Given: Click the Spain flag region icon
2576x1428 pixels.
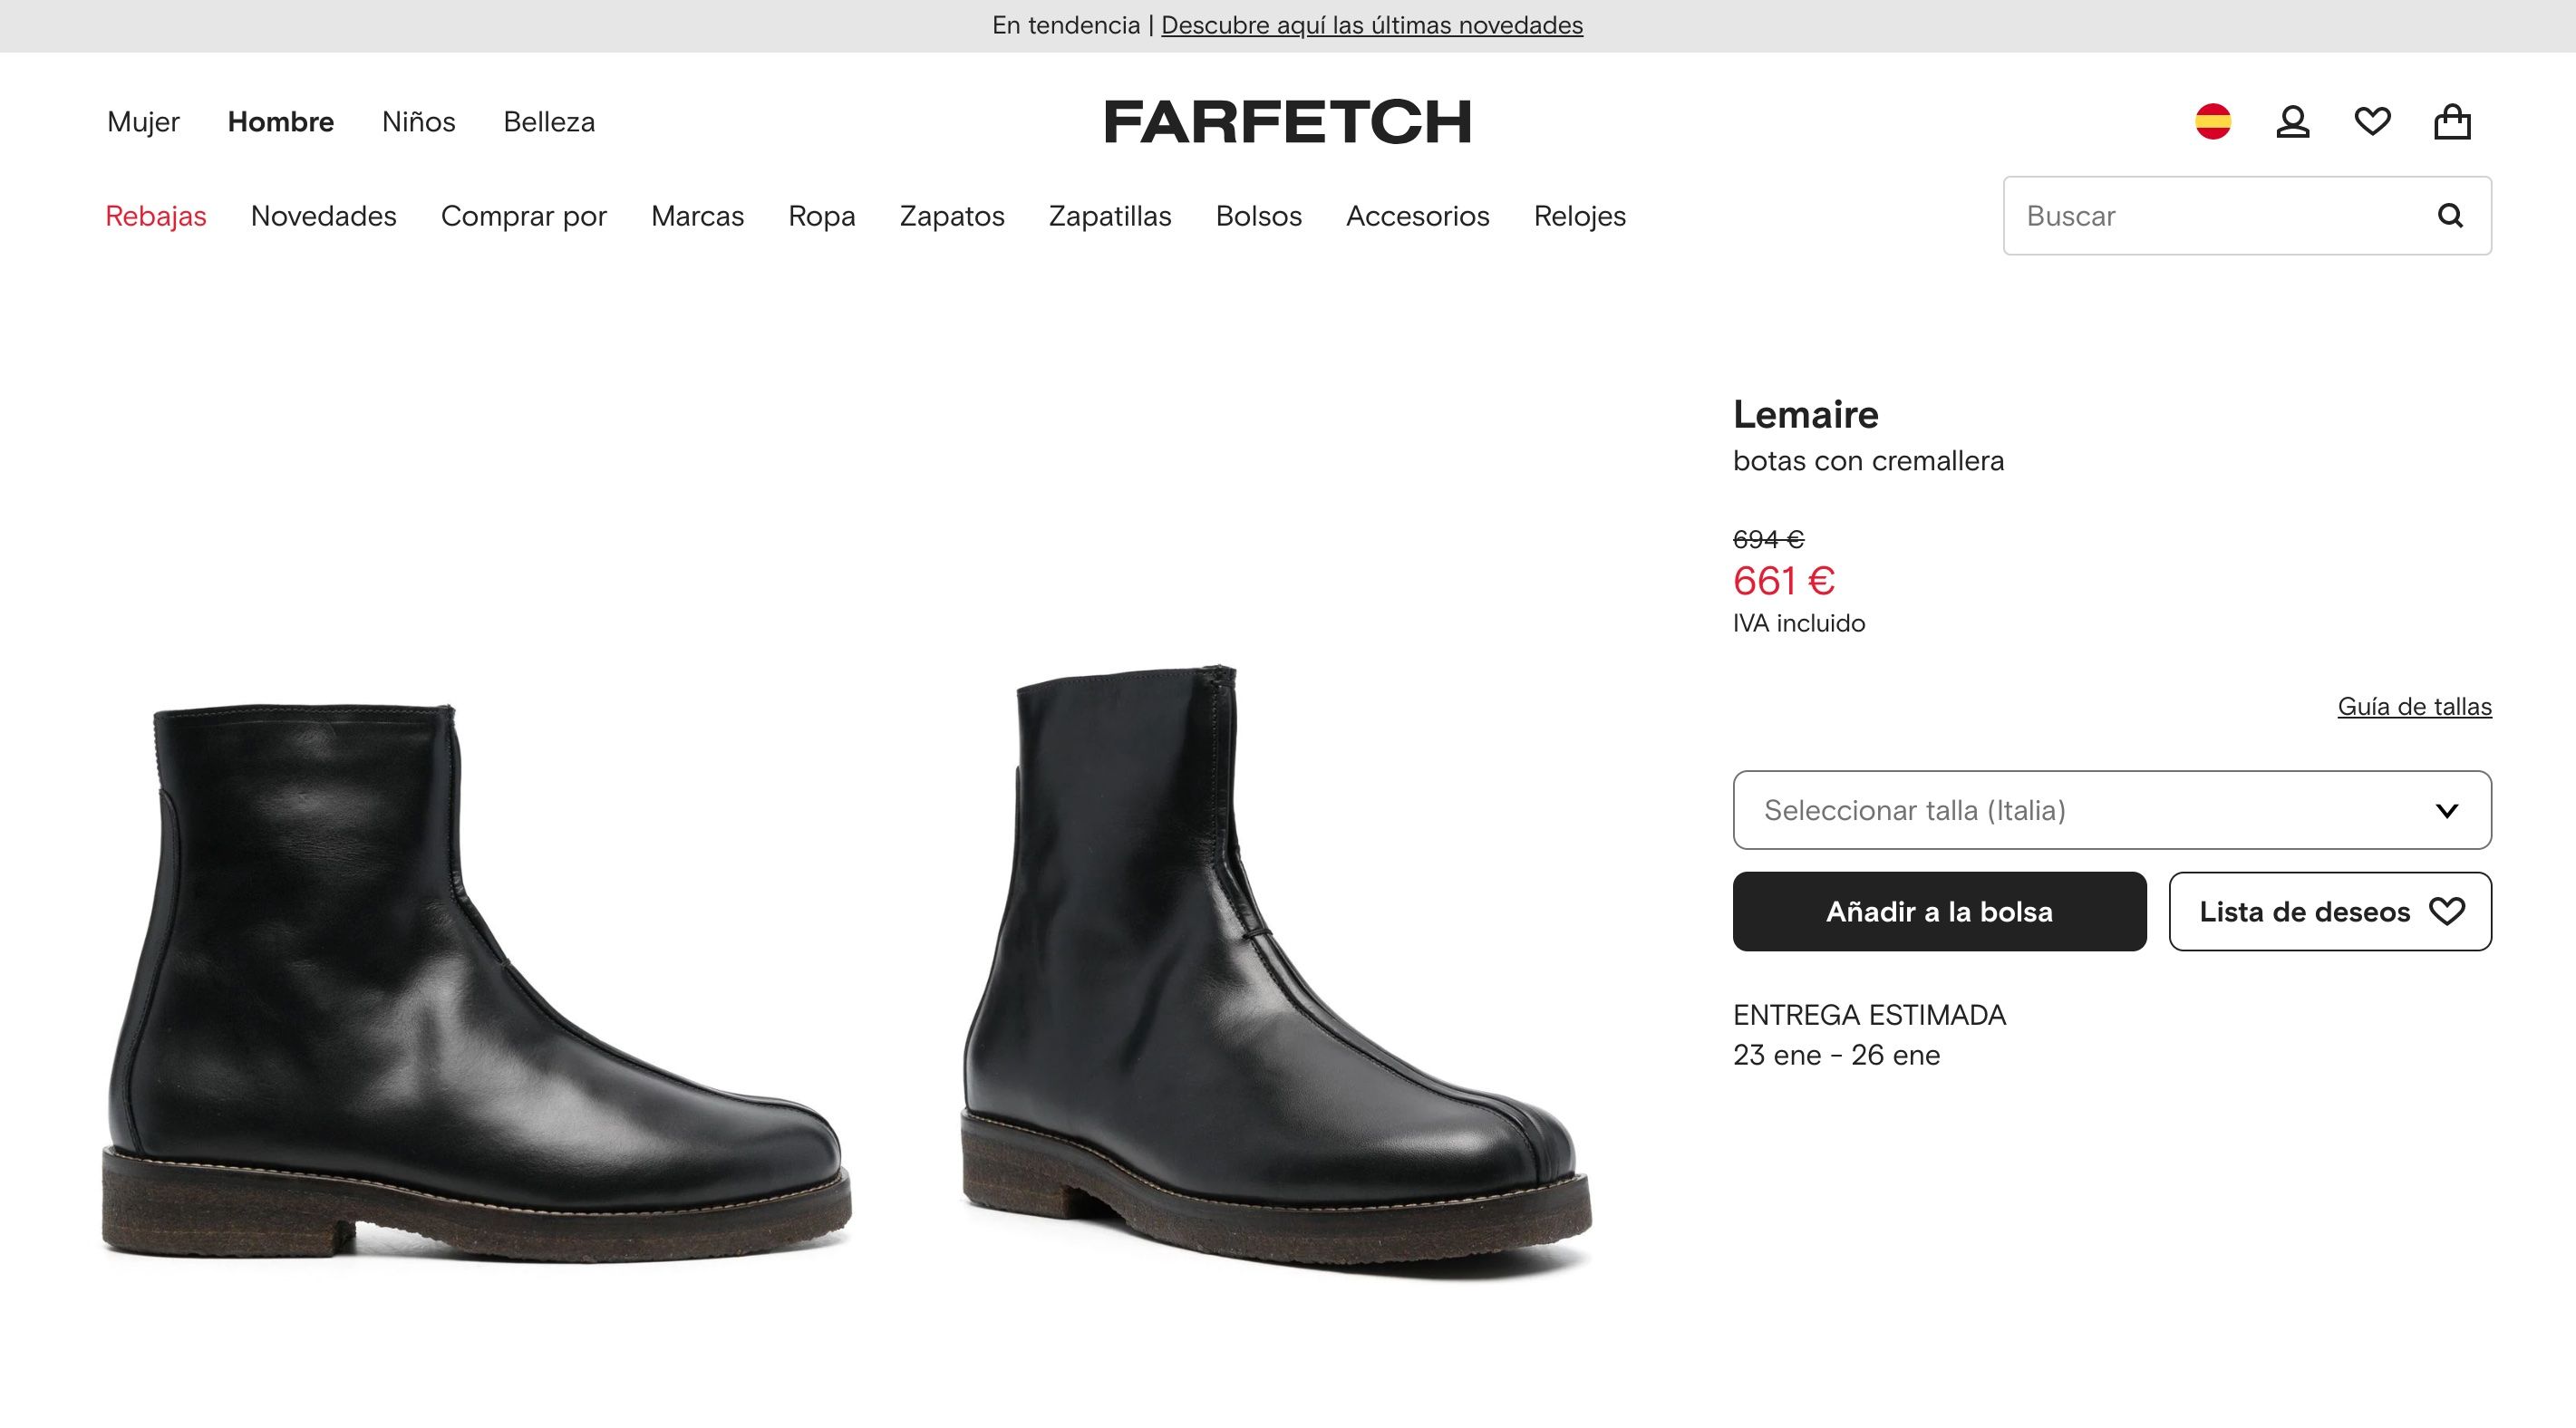Looking at the screenshot, I should point(2215,121).
